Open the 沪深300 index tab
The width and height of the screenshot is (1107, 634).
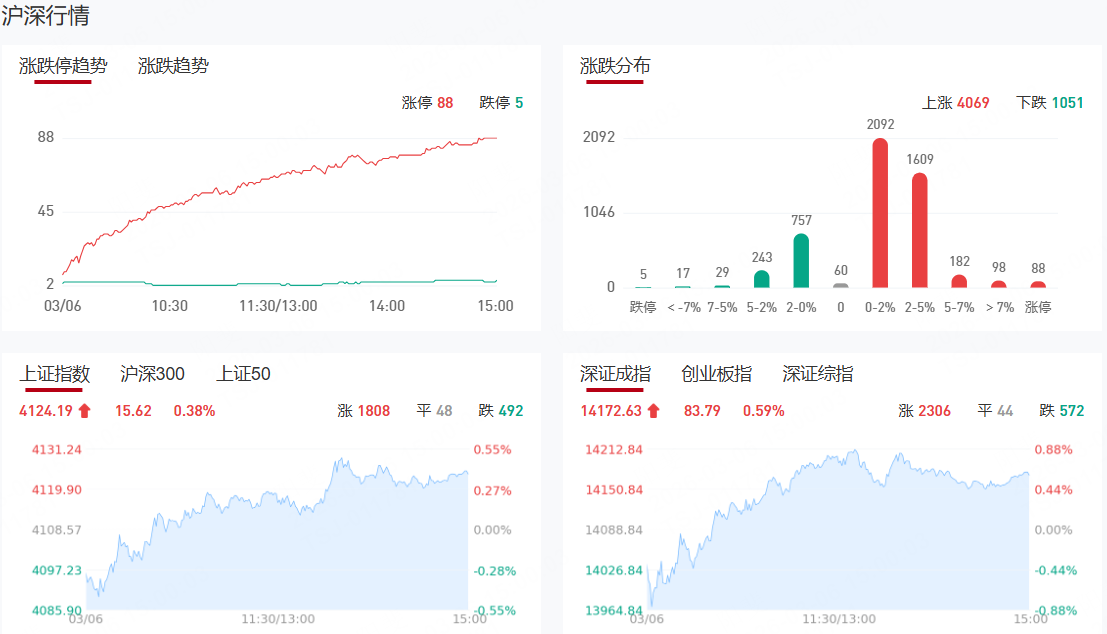(x=152, y=374)
